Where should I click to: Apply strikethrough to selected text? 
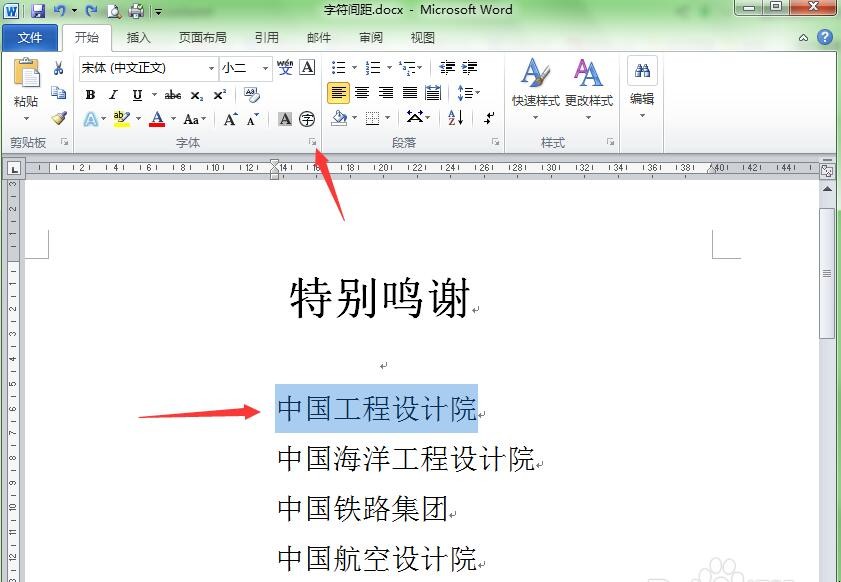[173, 95]
